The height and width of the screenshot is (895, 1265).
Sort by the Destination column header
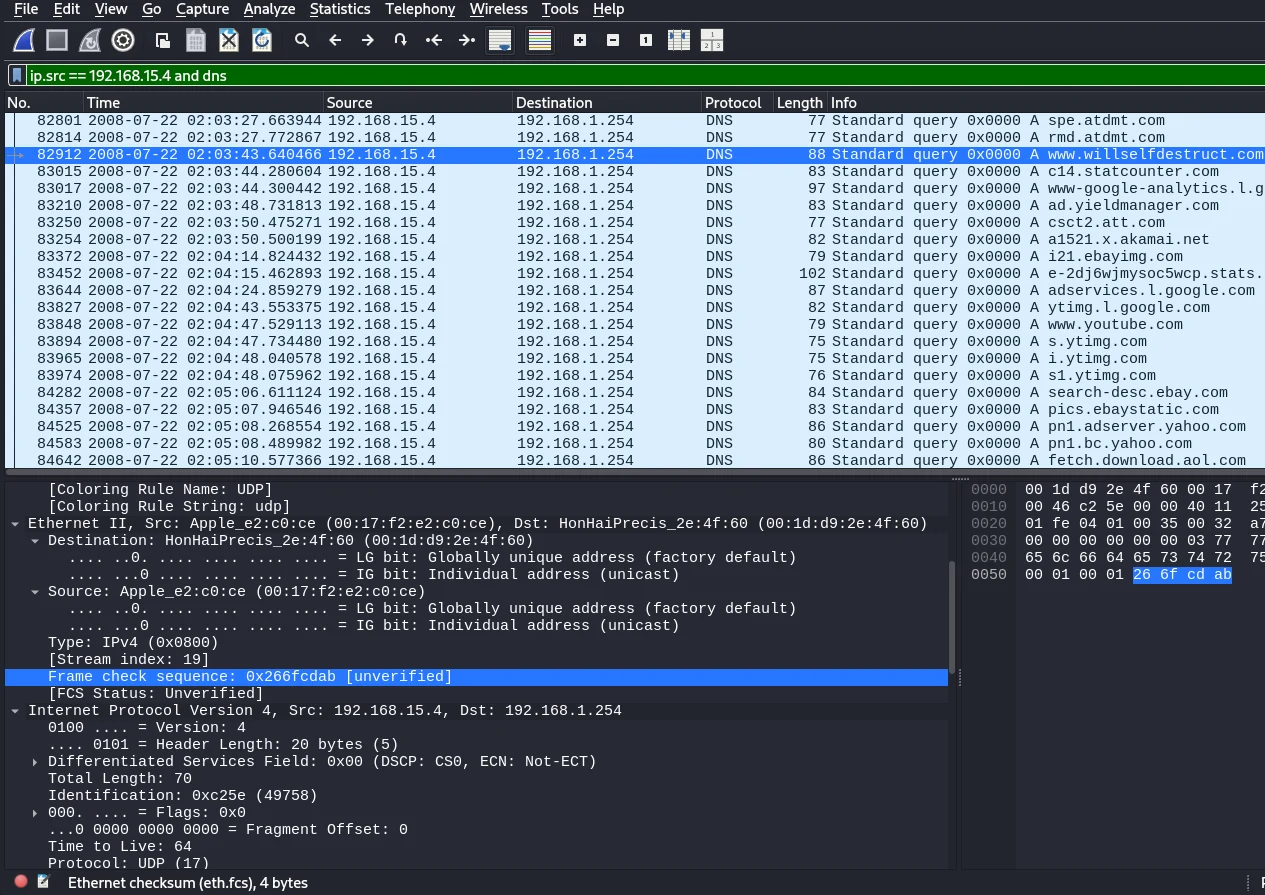(607, 102)
